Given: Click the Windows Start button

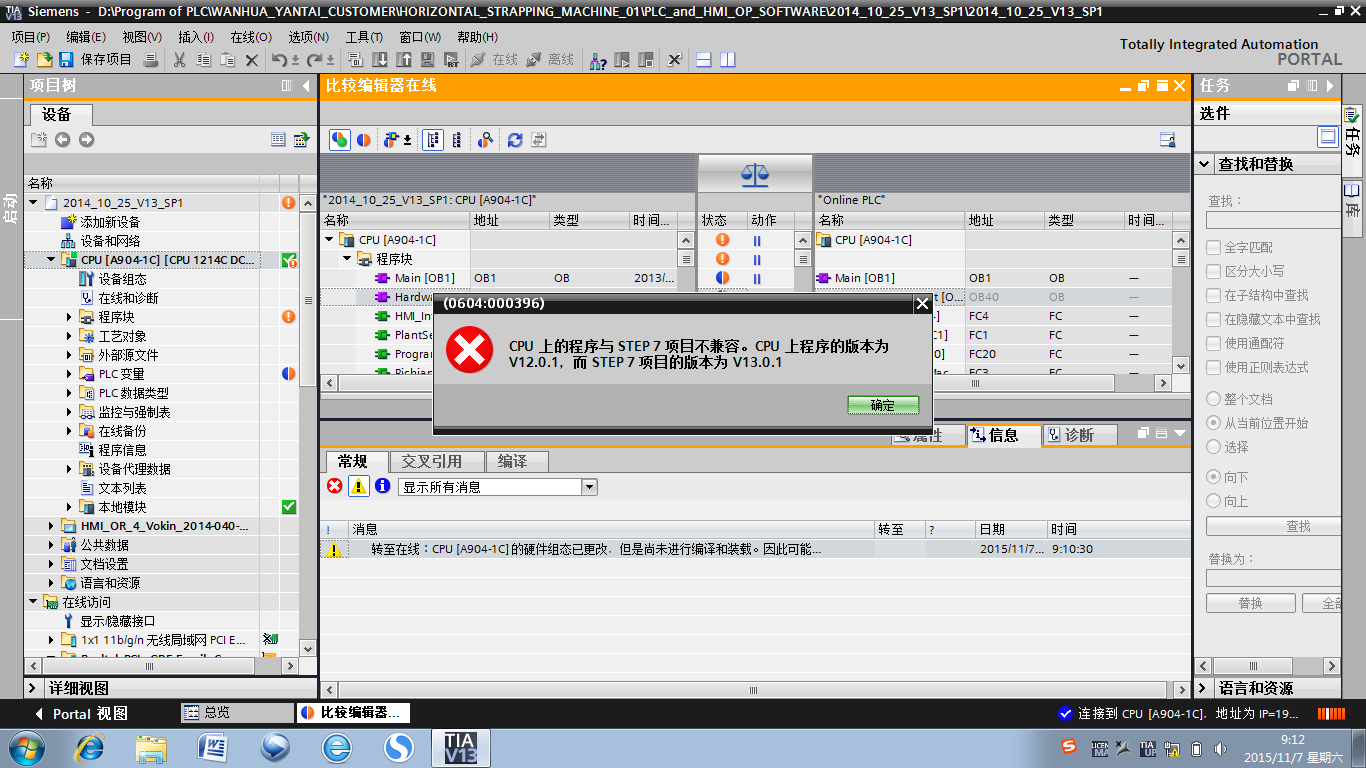Looking at the screenshot, I should tap(25, 747).
